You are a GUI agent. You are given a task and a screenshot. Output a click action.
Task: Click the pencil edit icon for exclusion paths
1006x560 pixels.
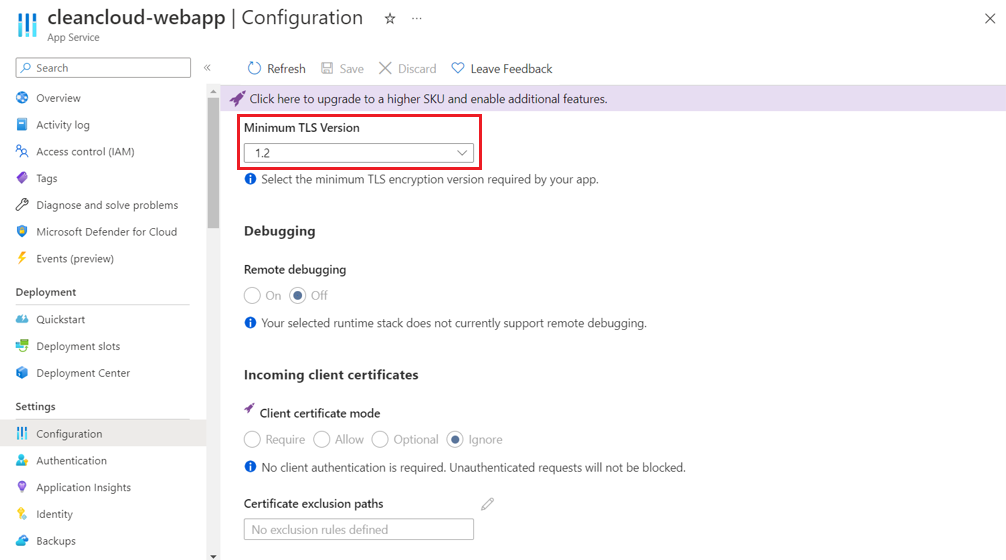pyautogui.click(x=488, y=504)
